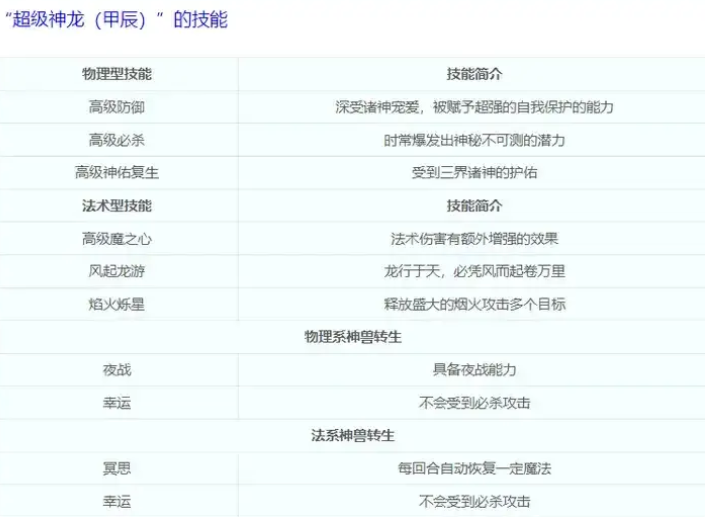Click the 法术伤害有额外增强的效果 description
The image size is (714, 517).
[474, 238]
